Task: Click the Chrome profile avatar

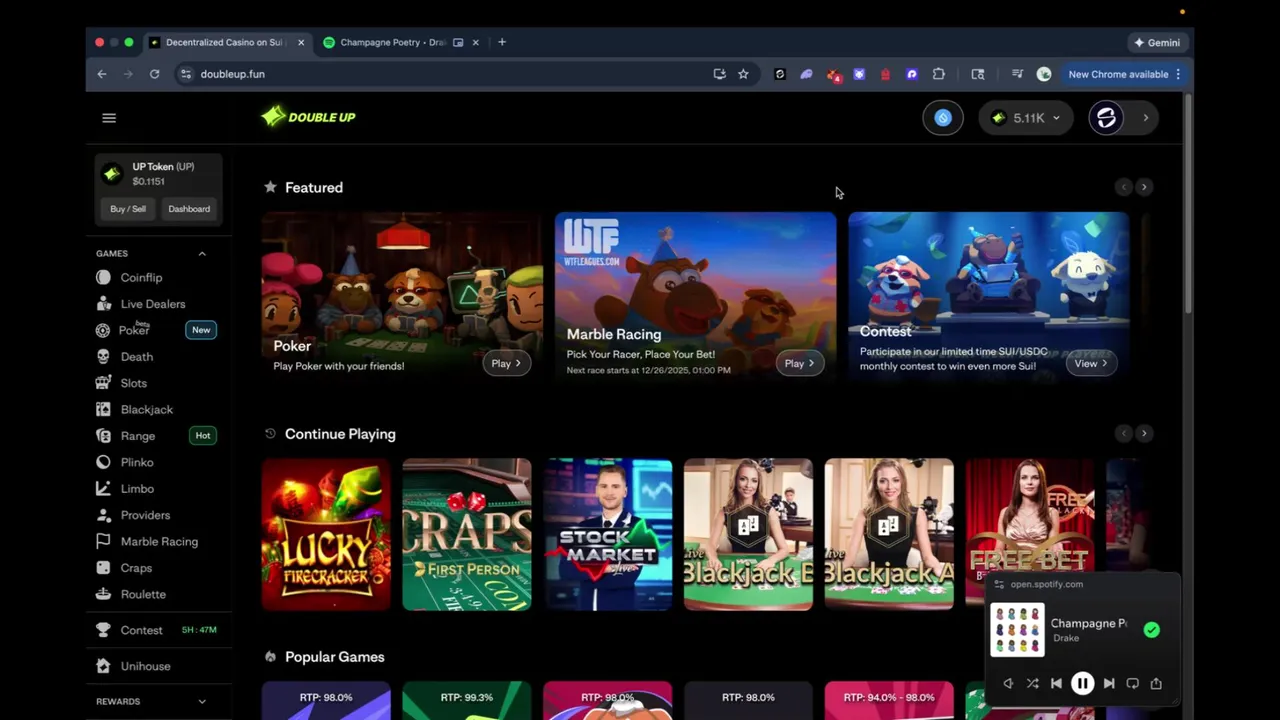Action: 1044,74
